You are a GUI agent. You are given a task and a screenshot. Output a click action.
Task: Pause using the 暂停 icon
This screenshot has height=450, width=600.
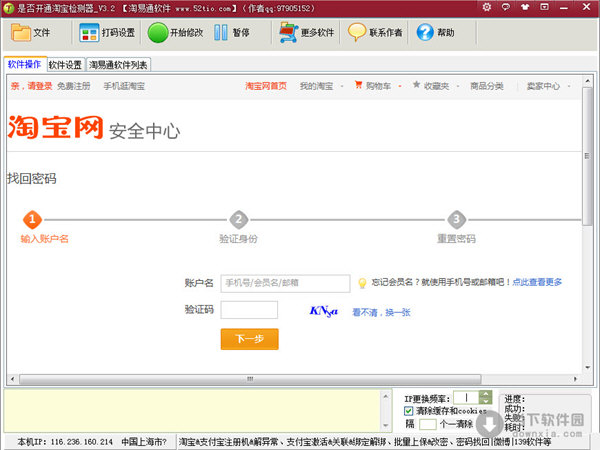(221, 33)
